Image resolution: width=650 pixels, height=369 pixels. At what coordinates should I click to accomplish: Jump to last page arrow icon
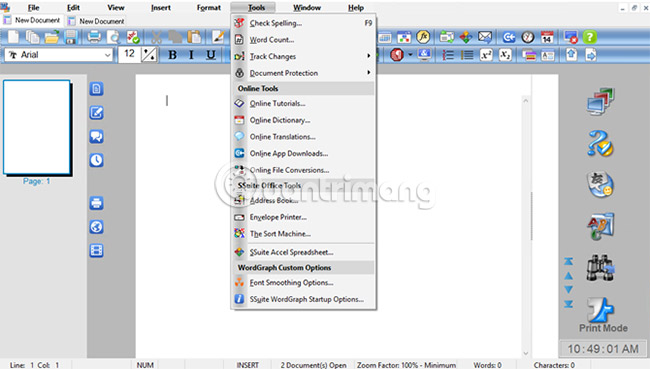(x=569, y=304)
